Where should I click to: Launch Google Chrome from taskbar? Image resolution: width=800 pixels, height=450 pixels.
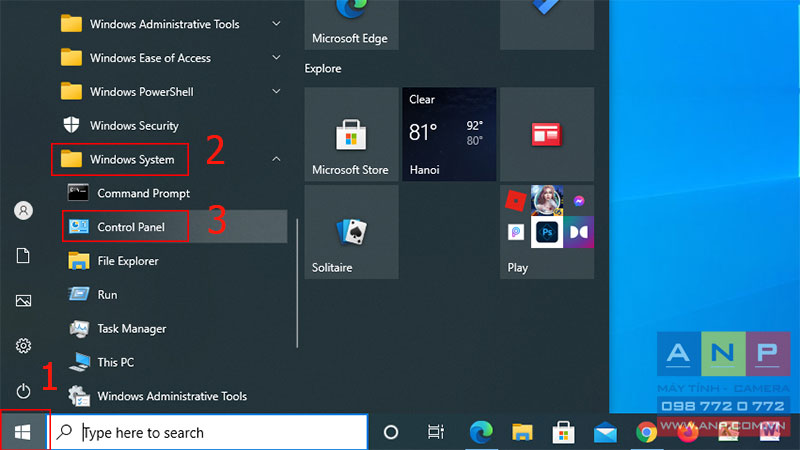point(646,432)
